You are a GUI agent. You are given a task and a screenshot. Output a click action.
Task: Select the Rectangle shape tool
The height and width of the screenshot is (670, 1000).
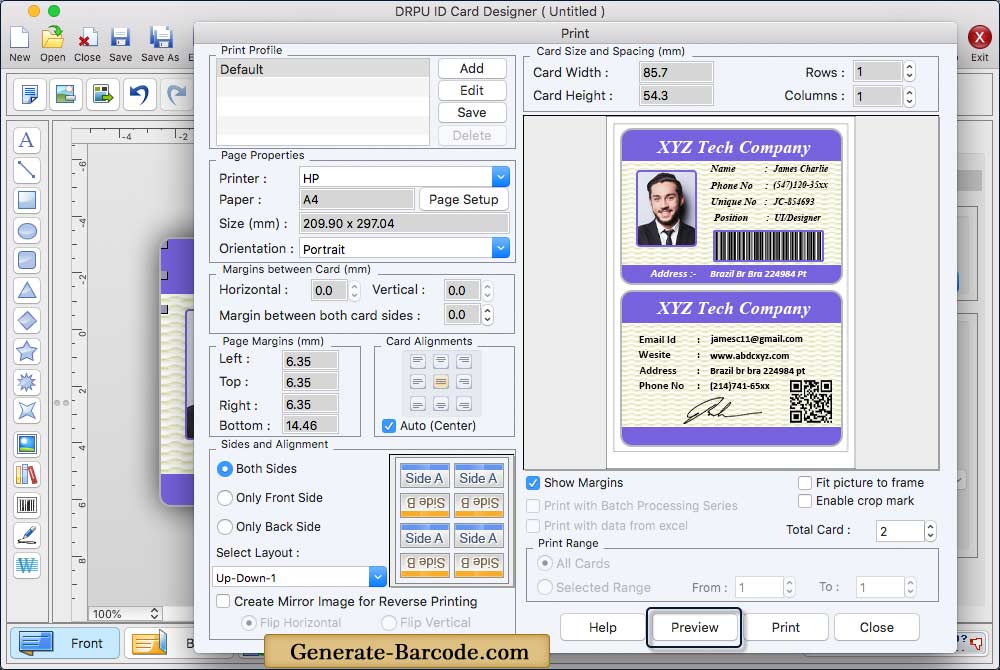point(27,200)
